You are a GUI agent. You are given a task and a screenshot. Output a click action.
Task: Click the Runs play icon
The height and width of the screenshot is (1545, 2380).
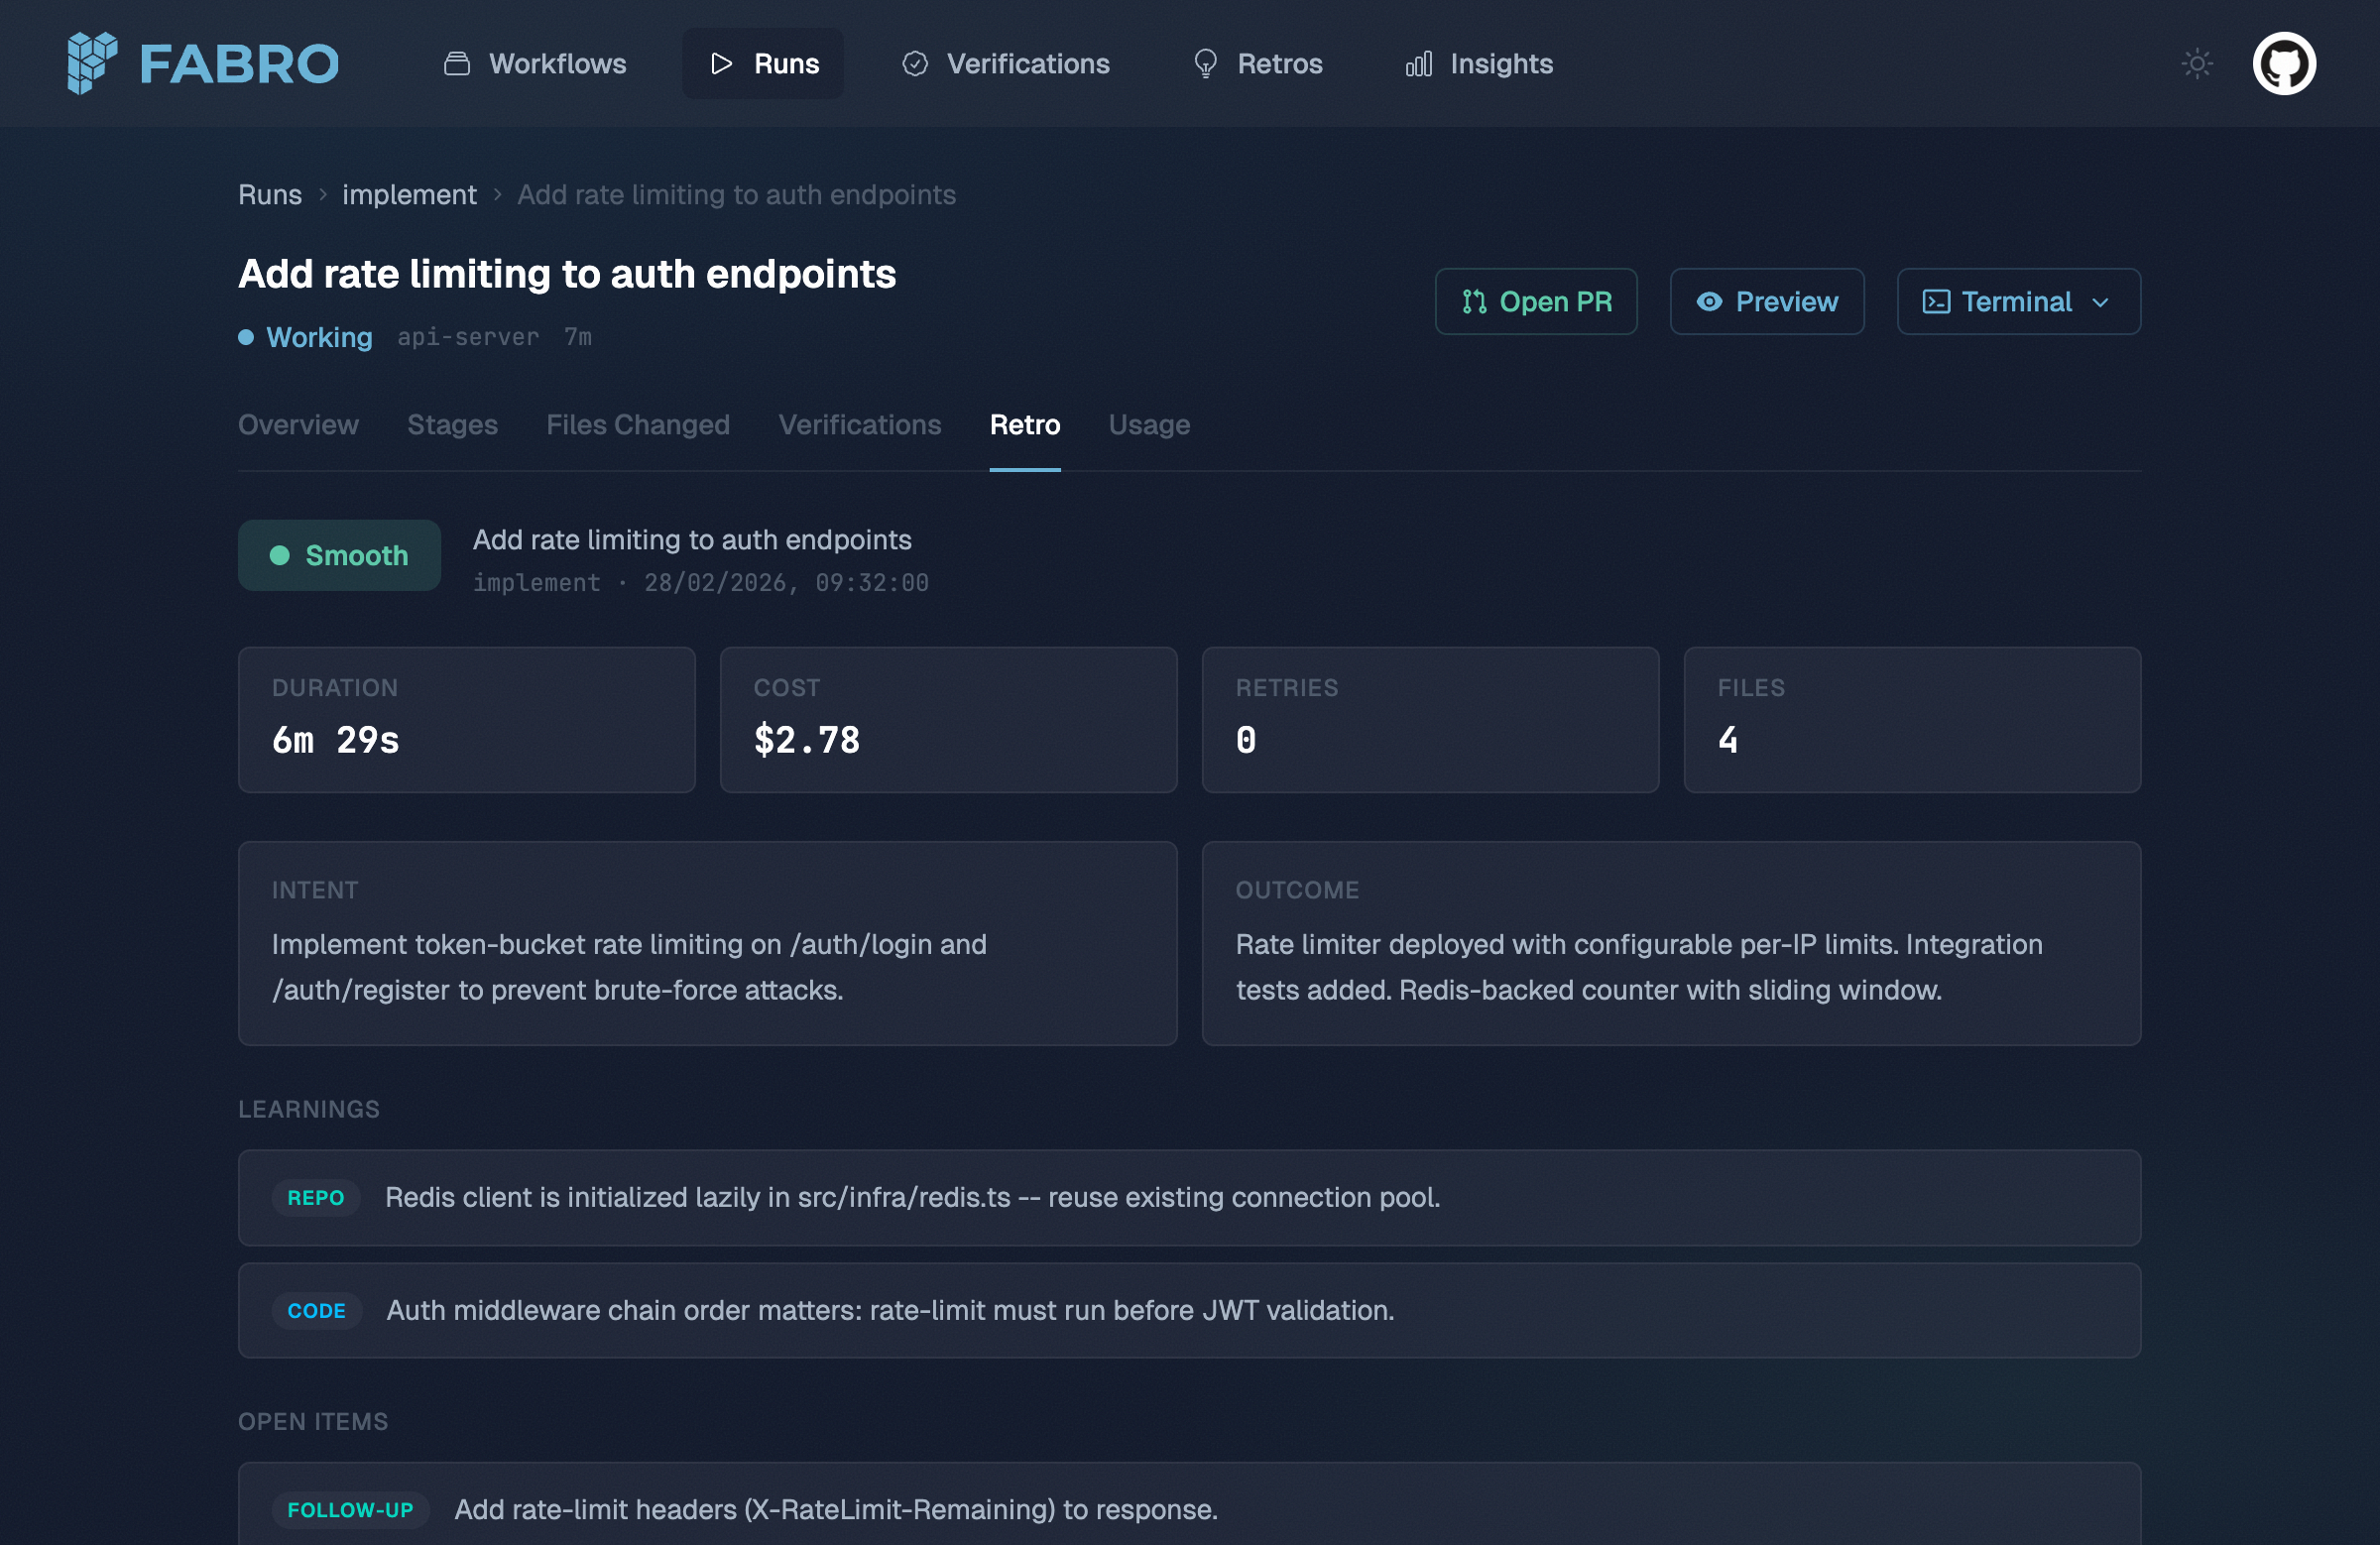point(720,63)
